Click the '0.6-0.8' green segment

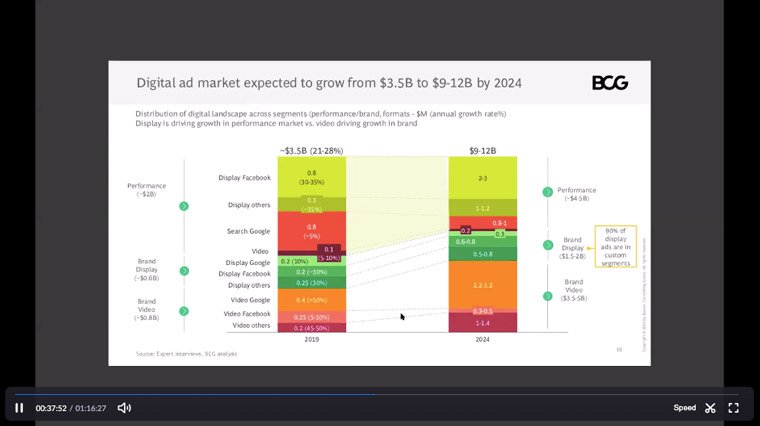coord(483,241)
